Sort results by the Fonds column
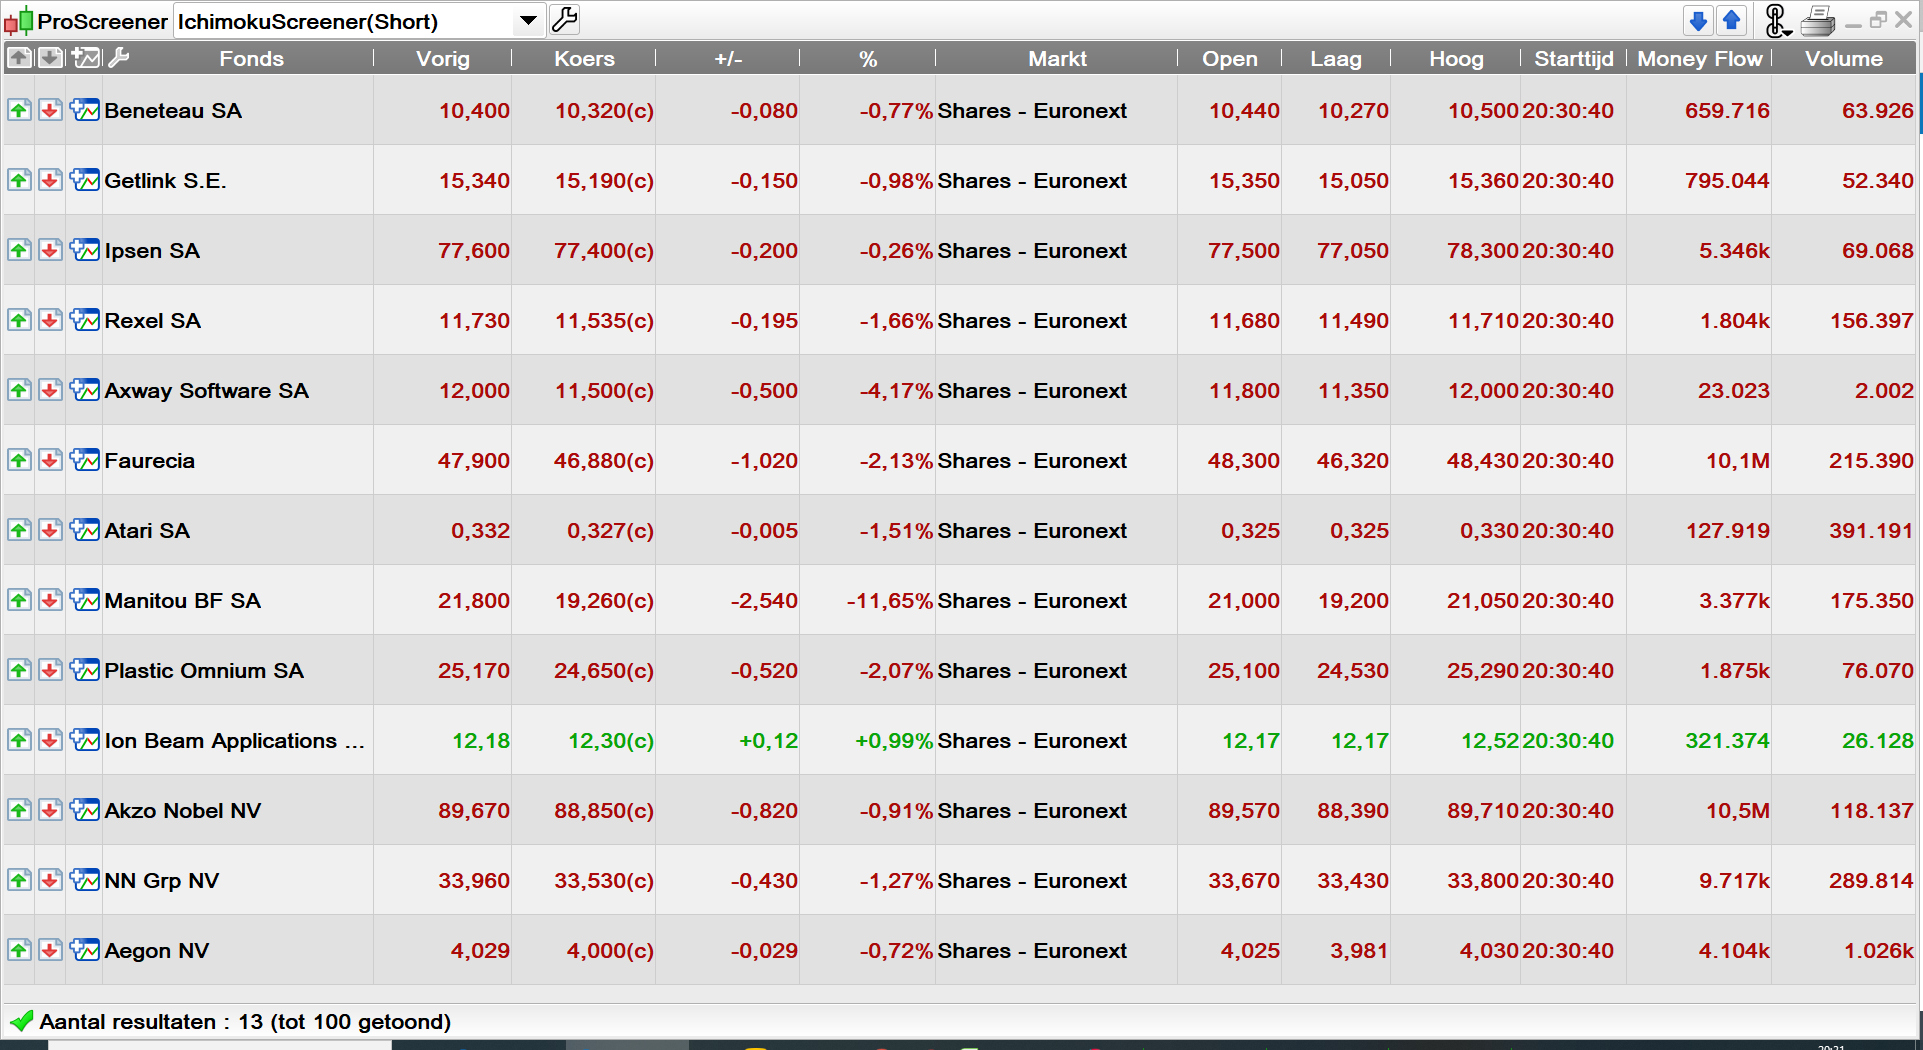1923x1050 pixels. 252,59
